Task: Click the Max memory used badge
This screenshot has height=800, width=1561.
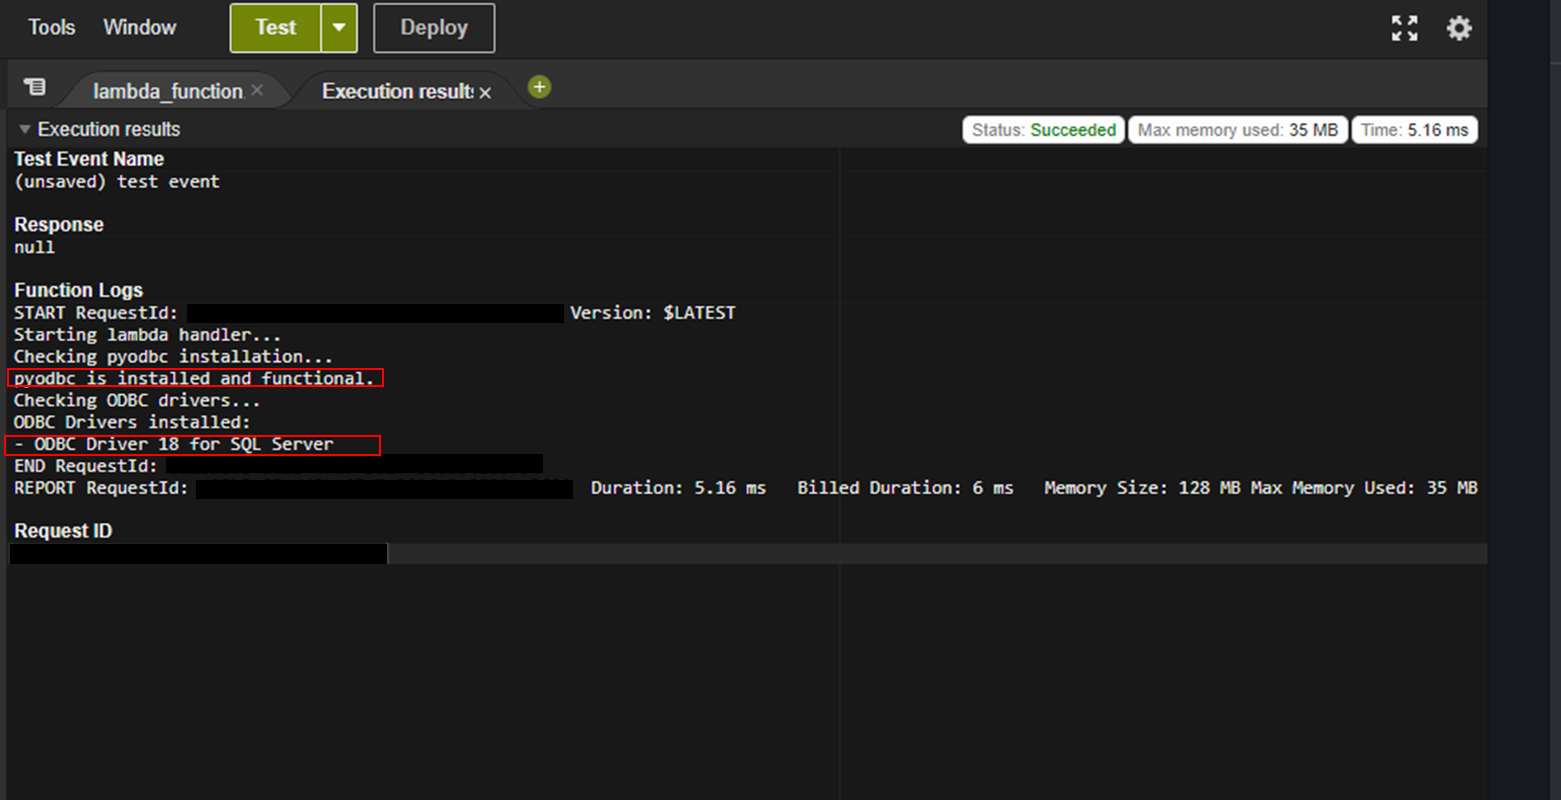Action: pos(1237,129)
